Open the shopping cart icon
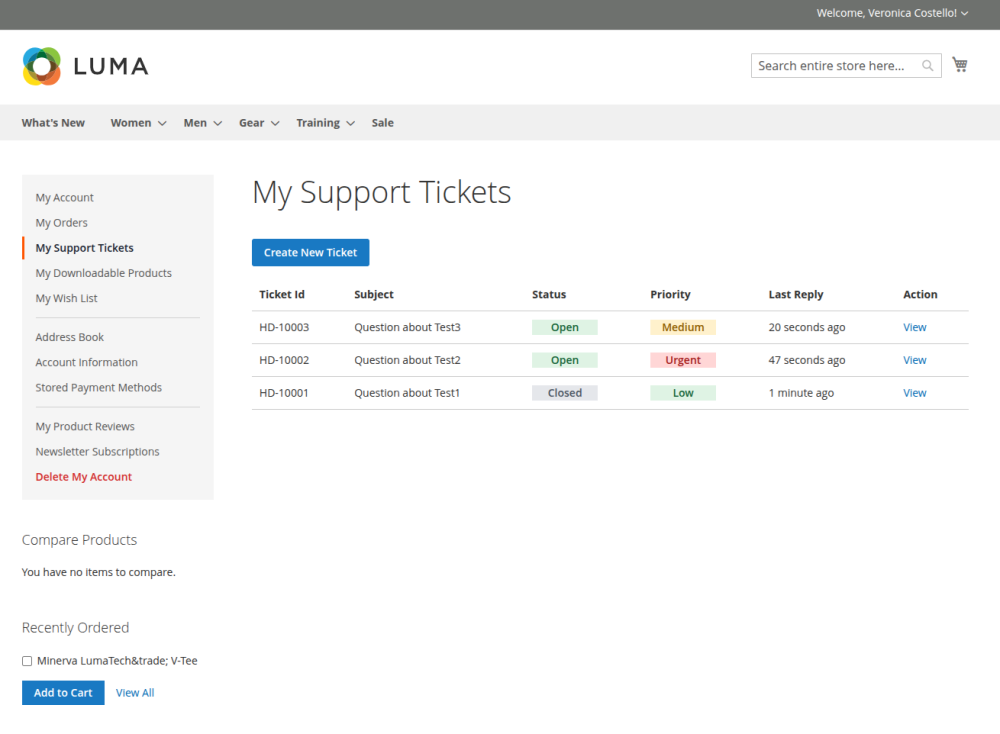Viewport: 1000px width, 734px height. point(960,65)
